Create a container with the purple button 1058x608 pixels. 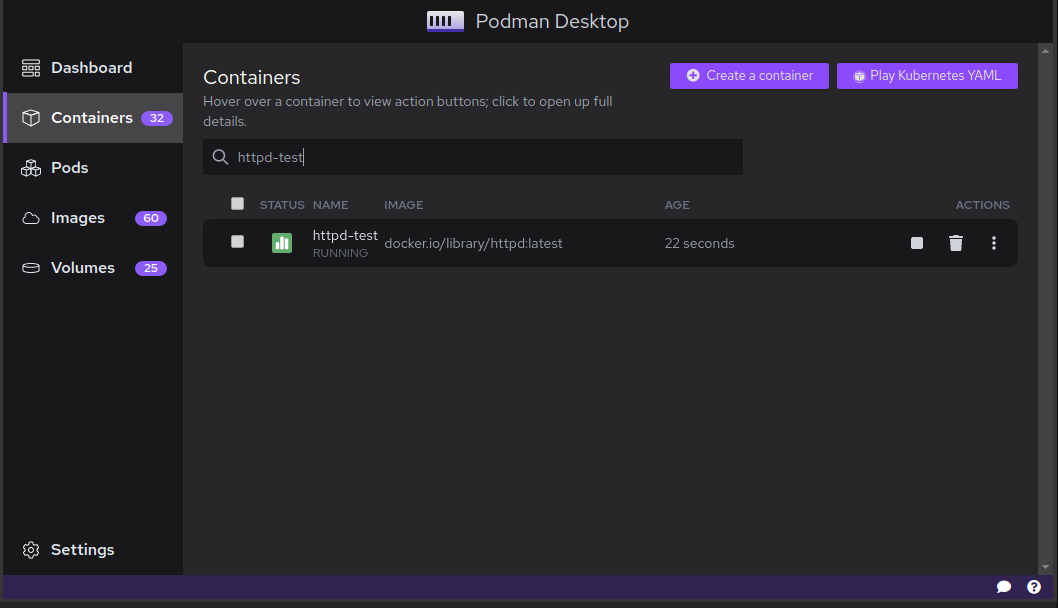pos(748,75)
